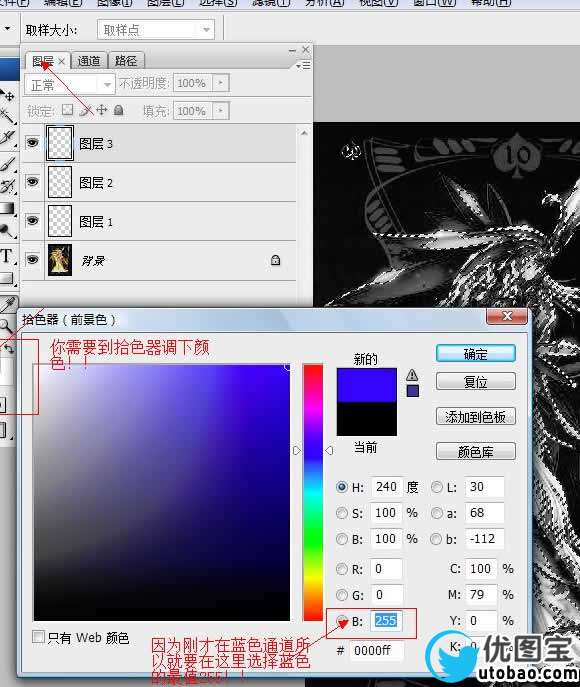Hide 图层 3 using its eye icon
This screenshot has height=687, width=580.
click(32, 143)
